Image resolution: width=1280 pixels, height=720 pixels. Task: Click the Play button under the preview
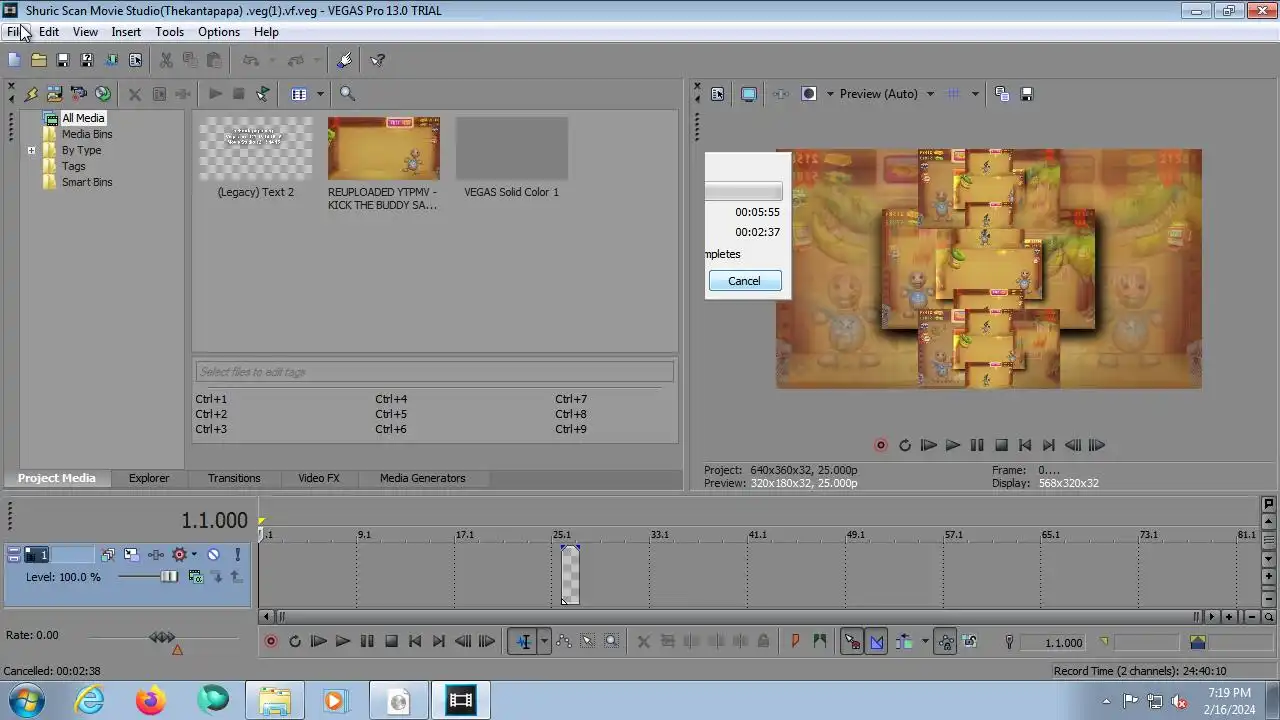click(x=953, y=446)
